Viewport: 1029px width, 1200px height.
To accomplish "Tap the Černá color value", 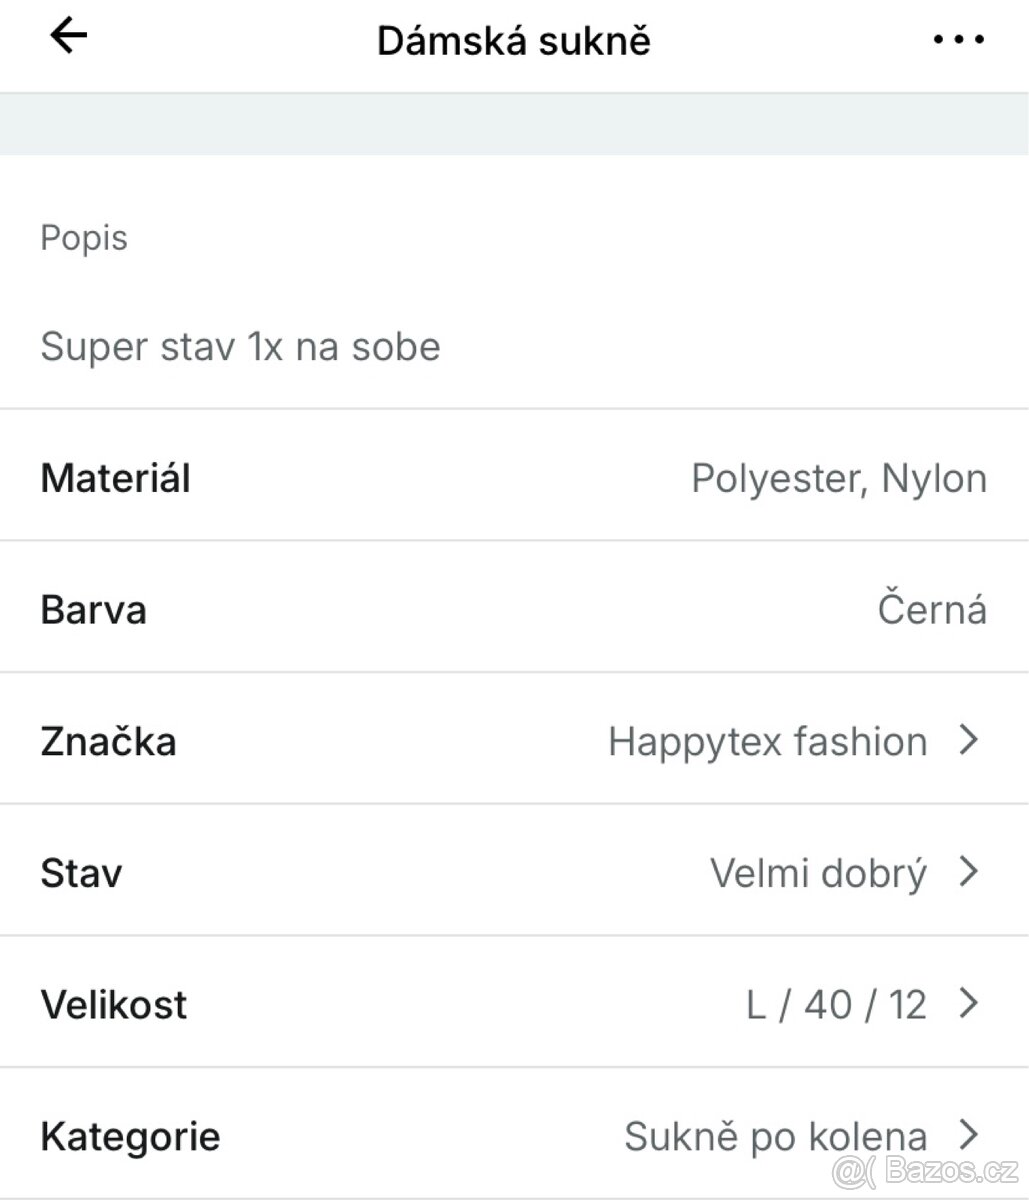I will click(x=931, y=610).
